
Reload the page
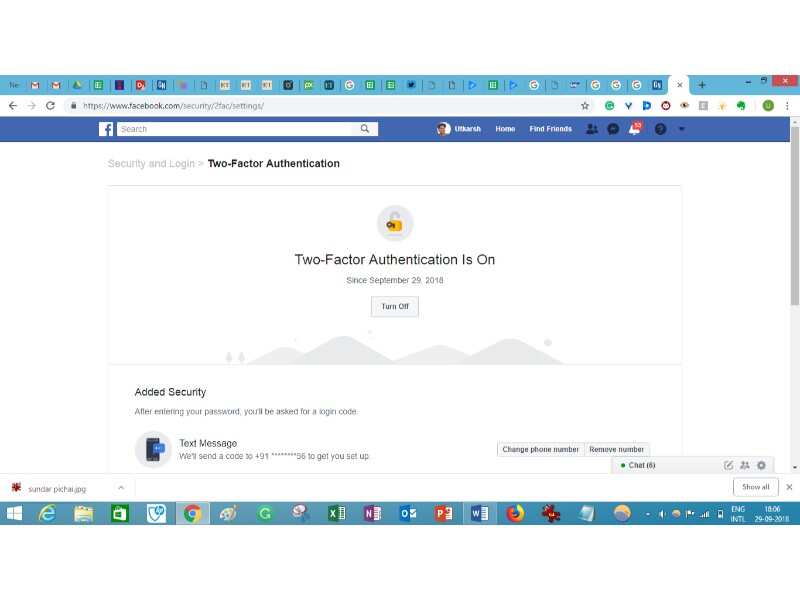click(x=50, y=105)
